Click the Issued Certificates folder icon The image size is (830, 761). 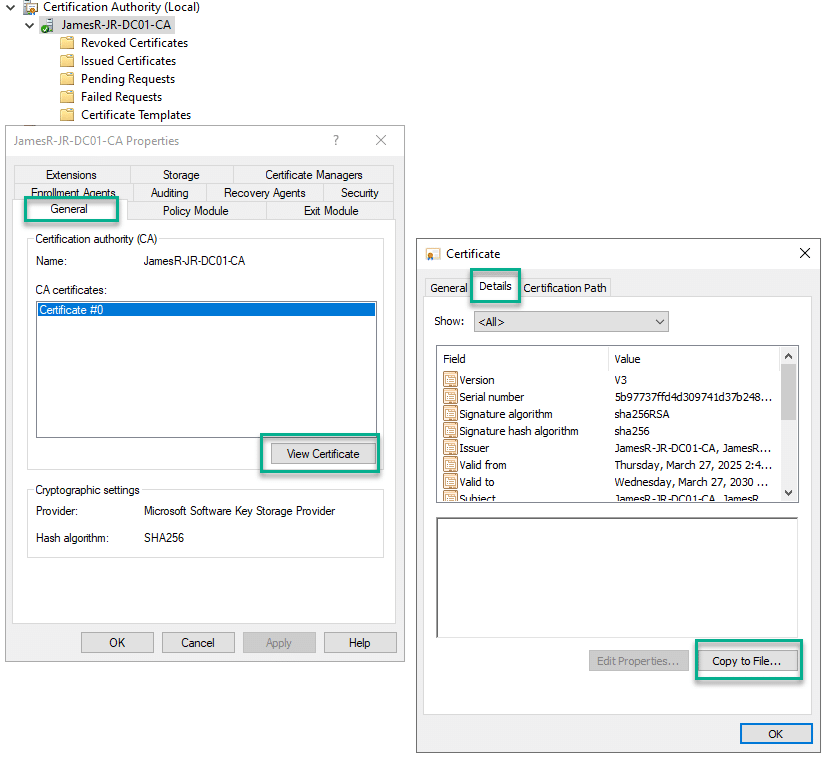67,61
